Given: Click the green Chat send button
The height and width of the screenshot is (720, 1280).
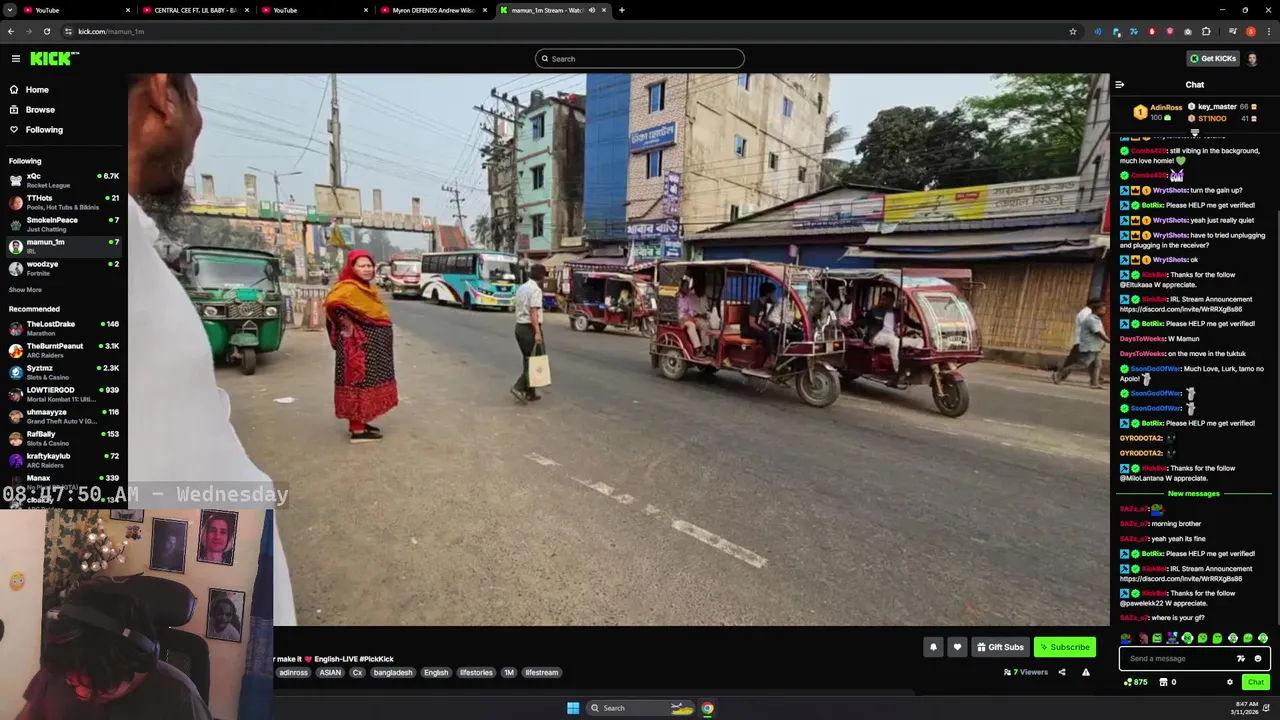Looking at the screenshot, I should (1256, 682).
